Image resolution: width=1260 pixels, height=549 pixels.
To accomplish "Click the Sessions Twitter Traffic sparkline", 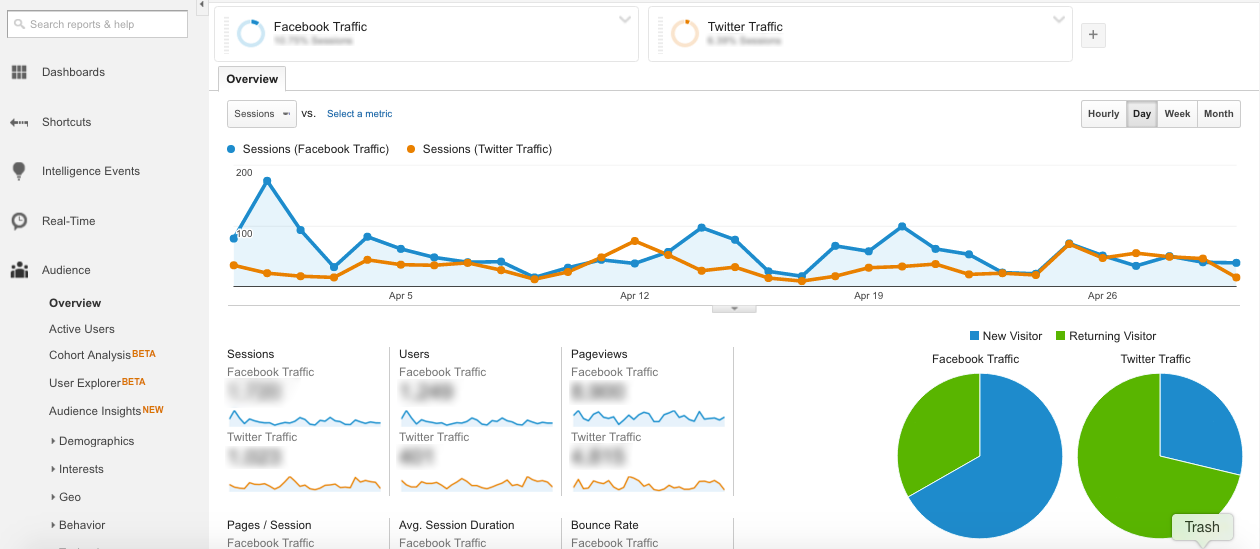I will [304, 483].
